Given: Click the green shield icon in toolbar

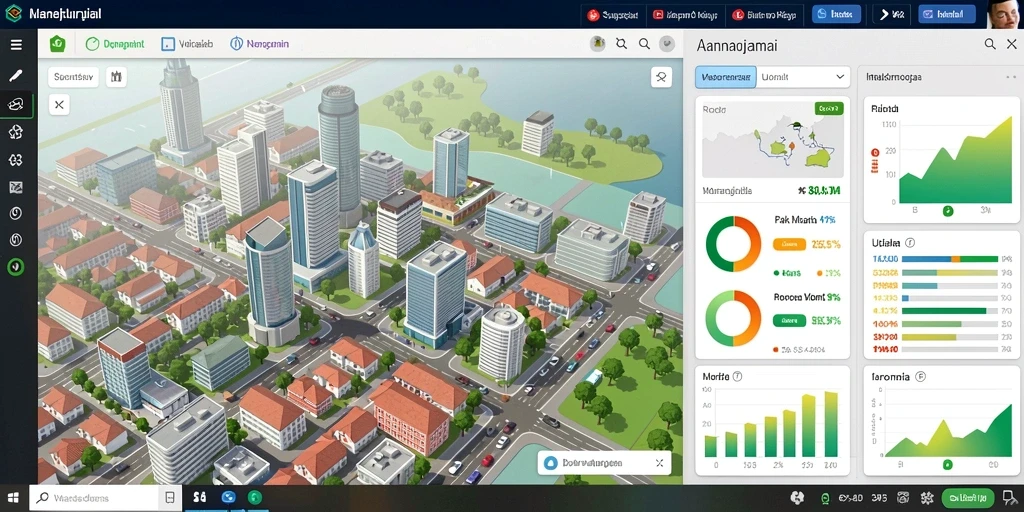Looking at the screenshot, I should 57,44.
